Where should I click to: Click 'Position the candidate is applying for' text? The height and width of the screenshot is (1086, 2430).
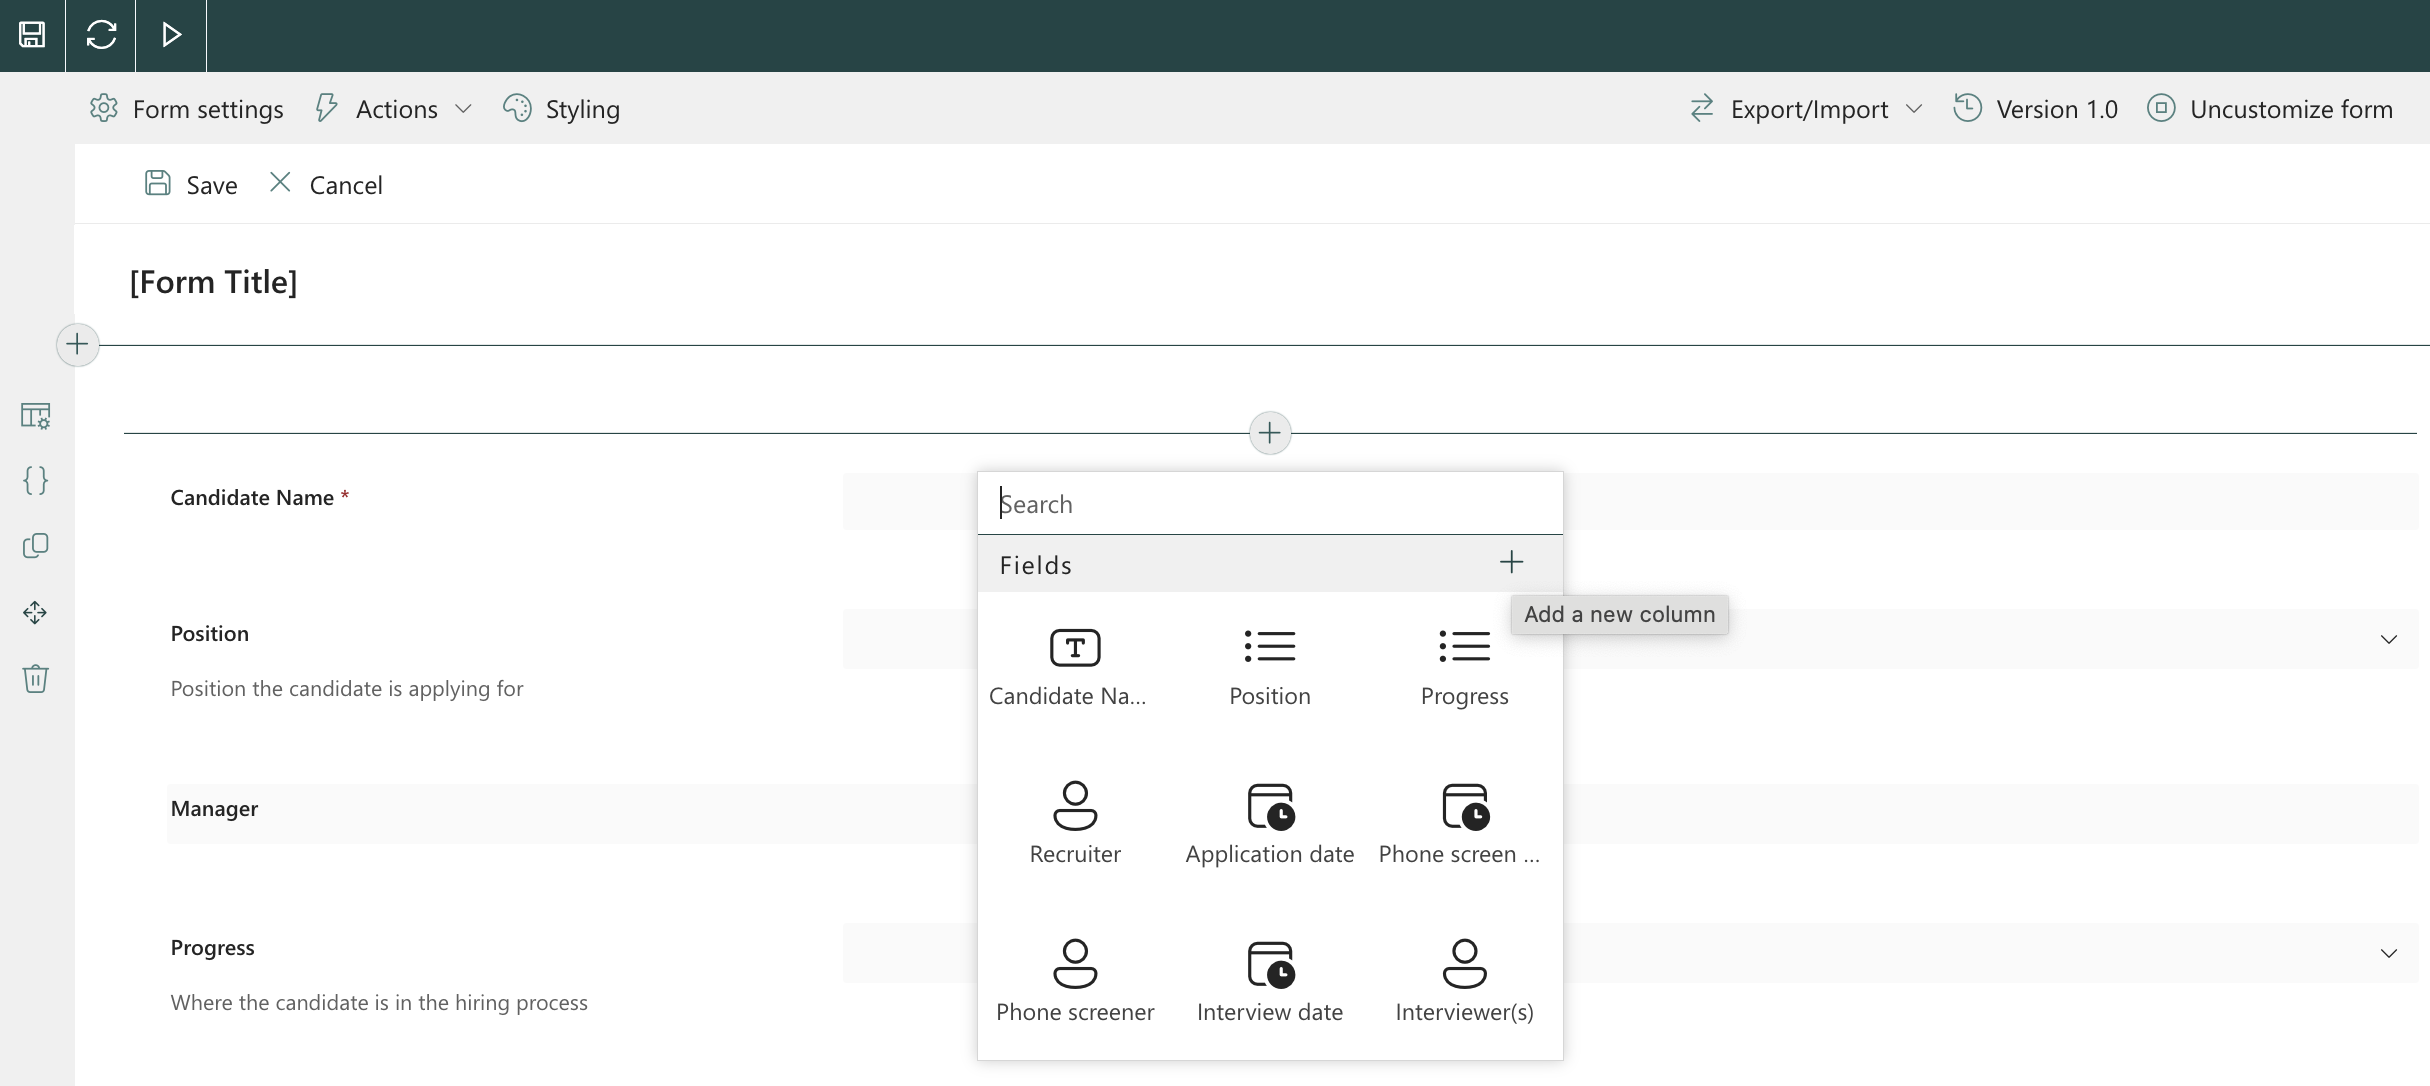pos(347,688)
